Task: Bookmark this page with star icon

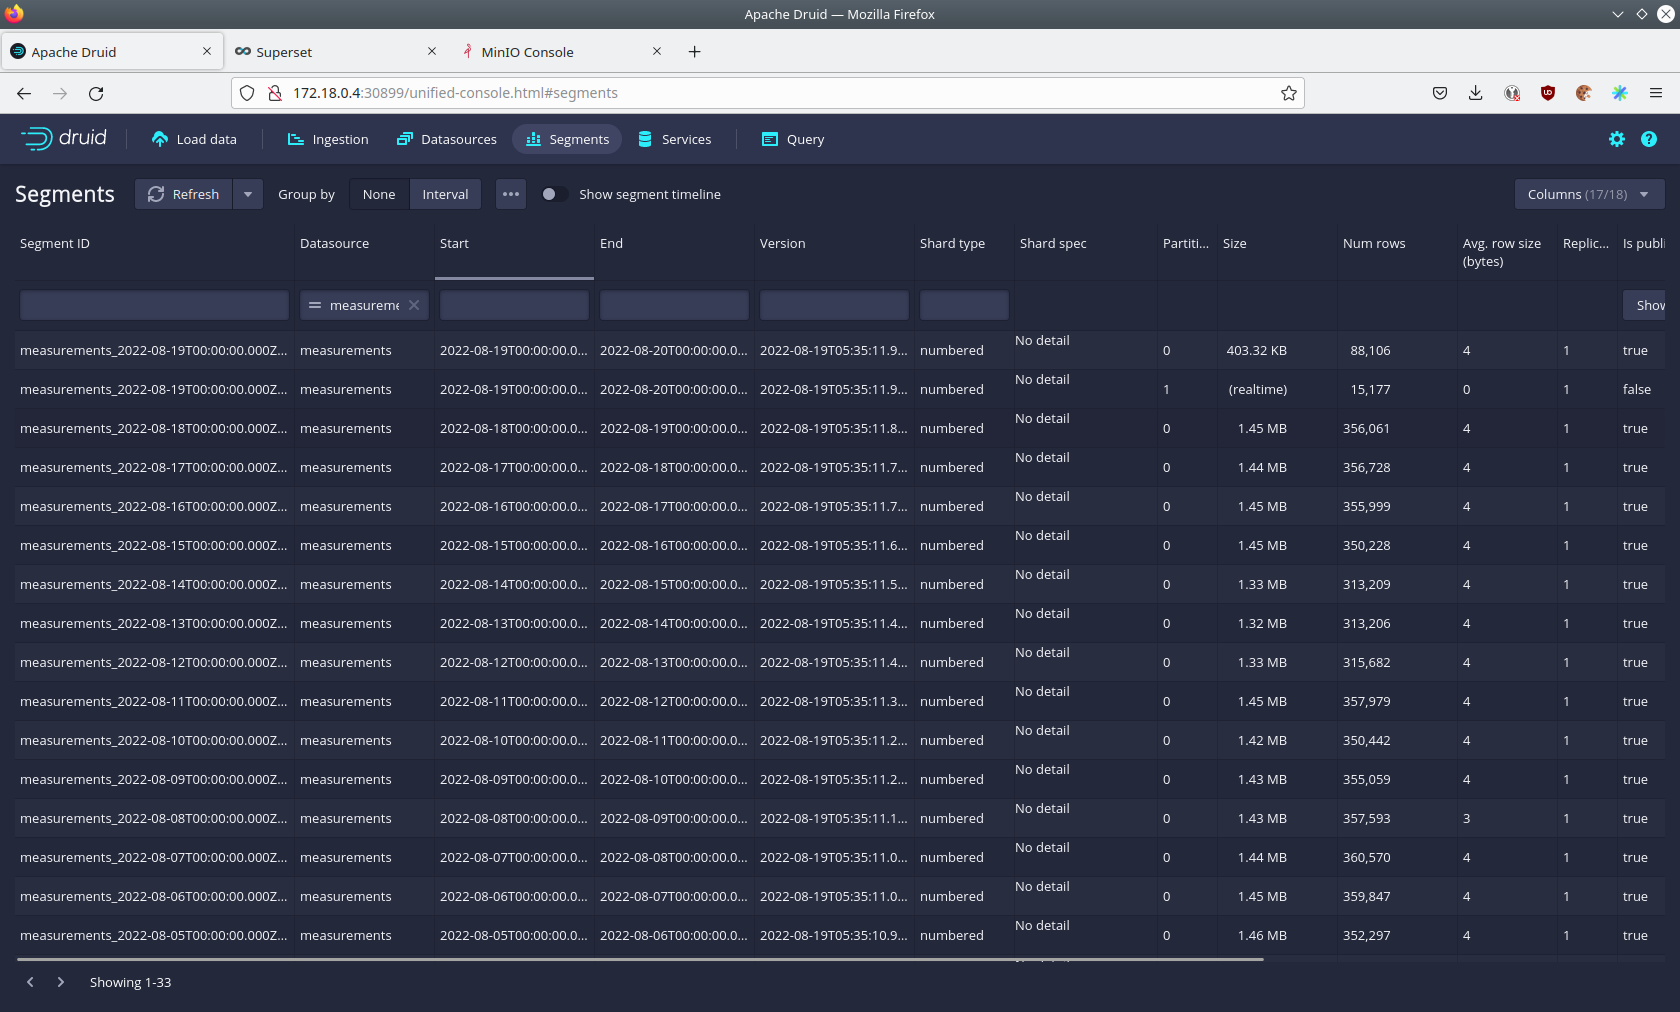Action: pyautogui.click(x=1289, y=93)
